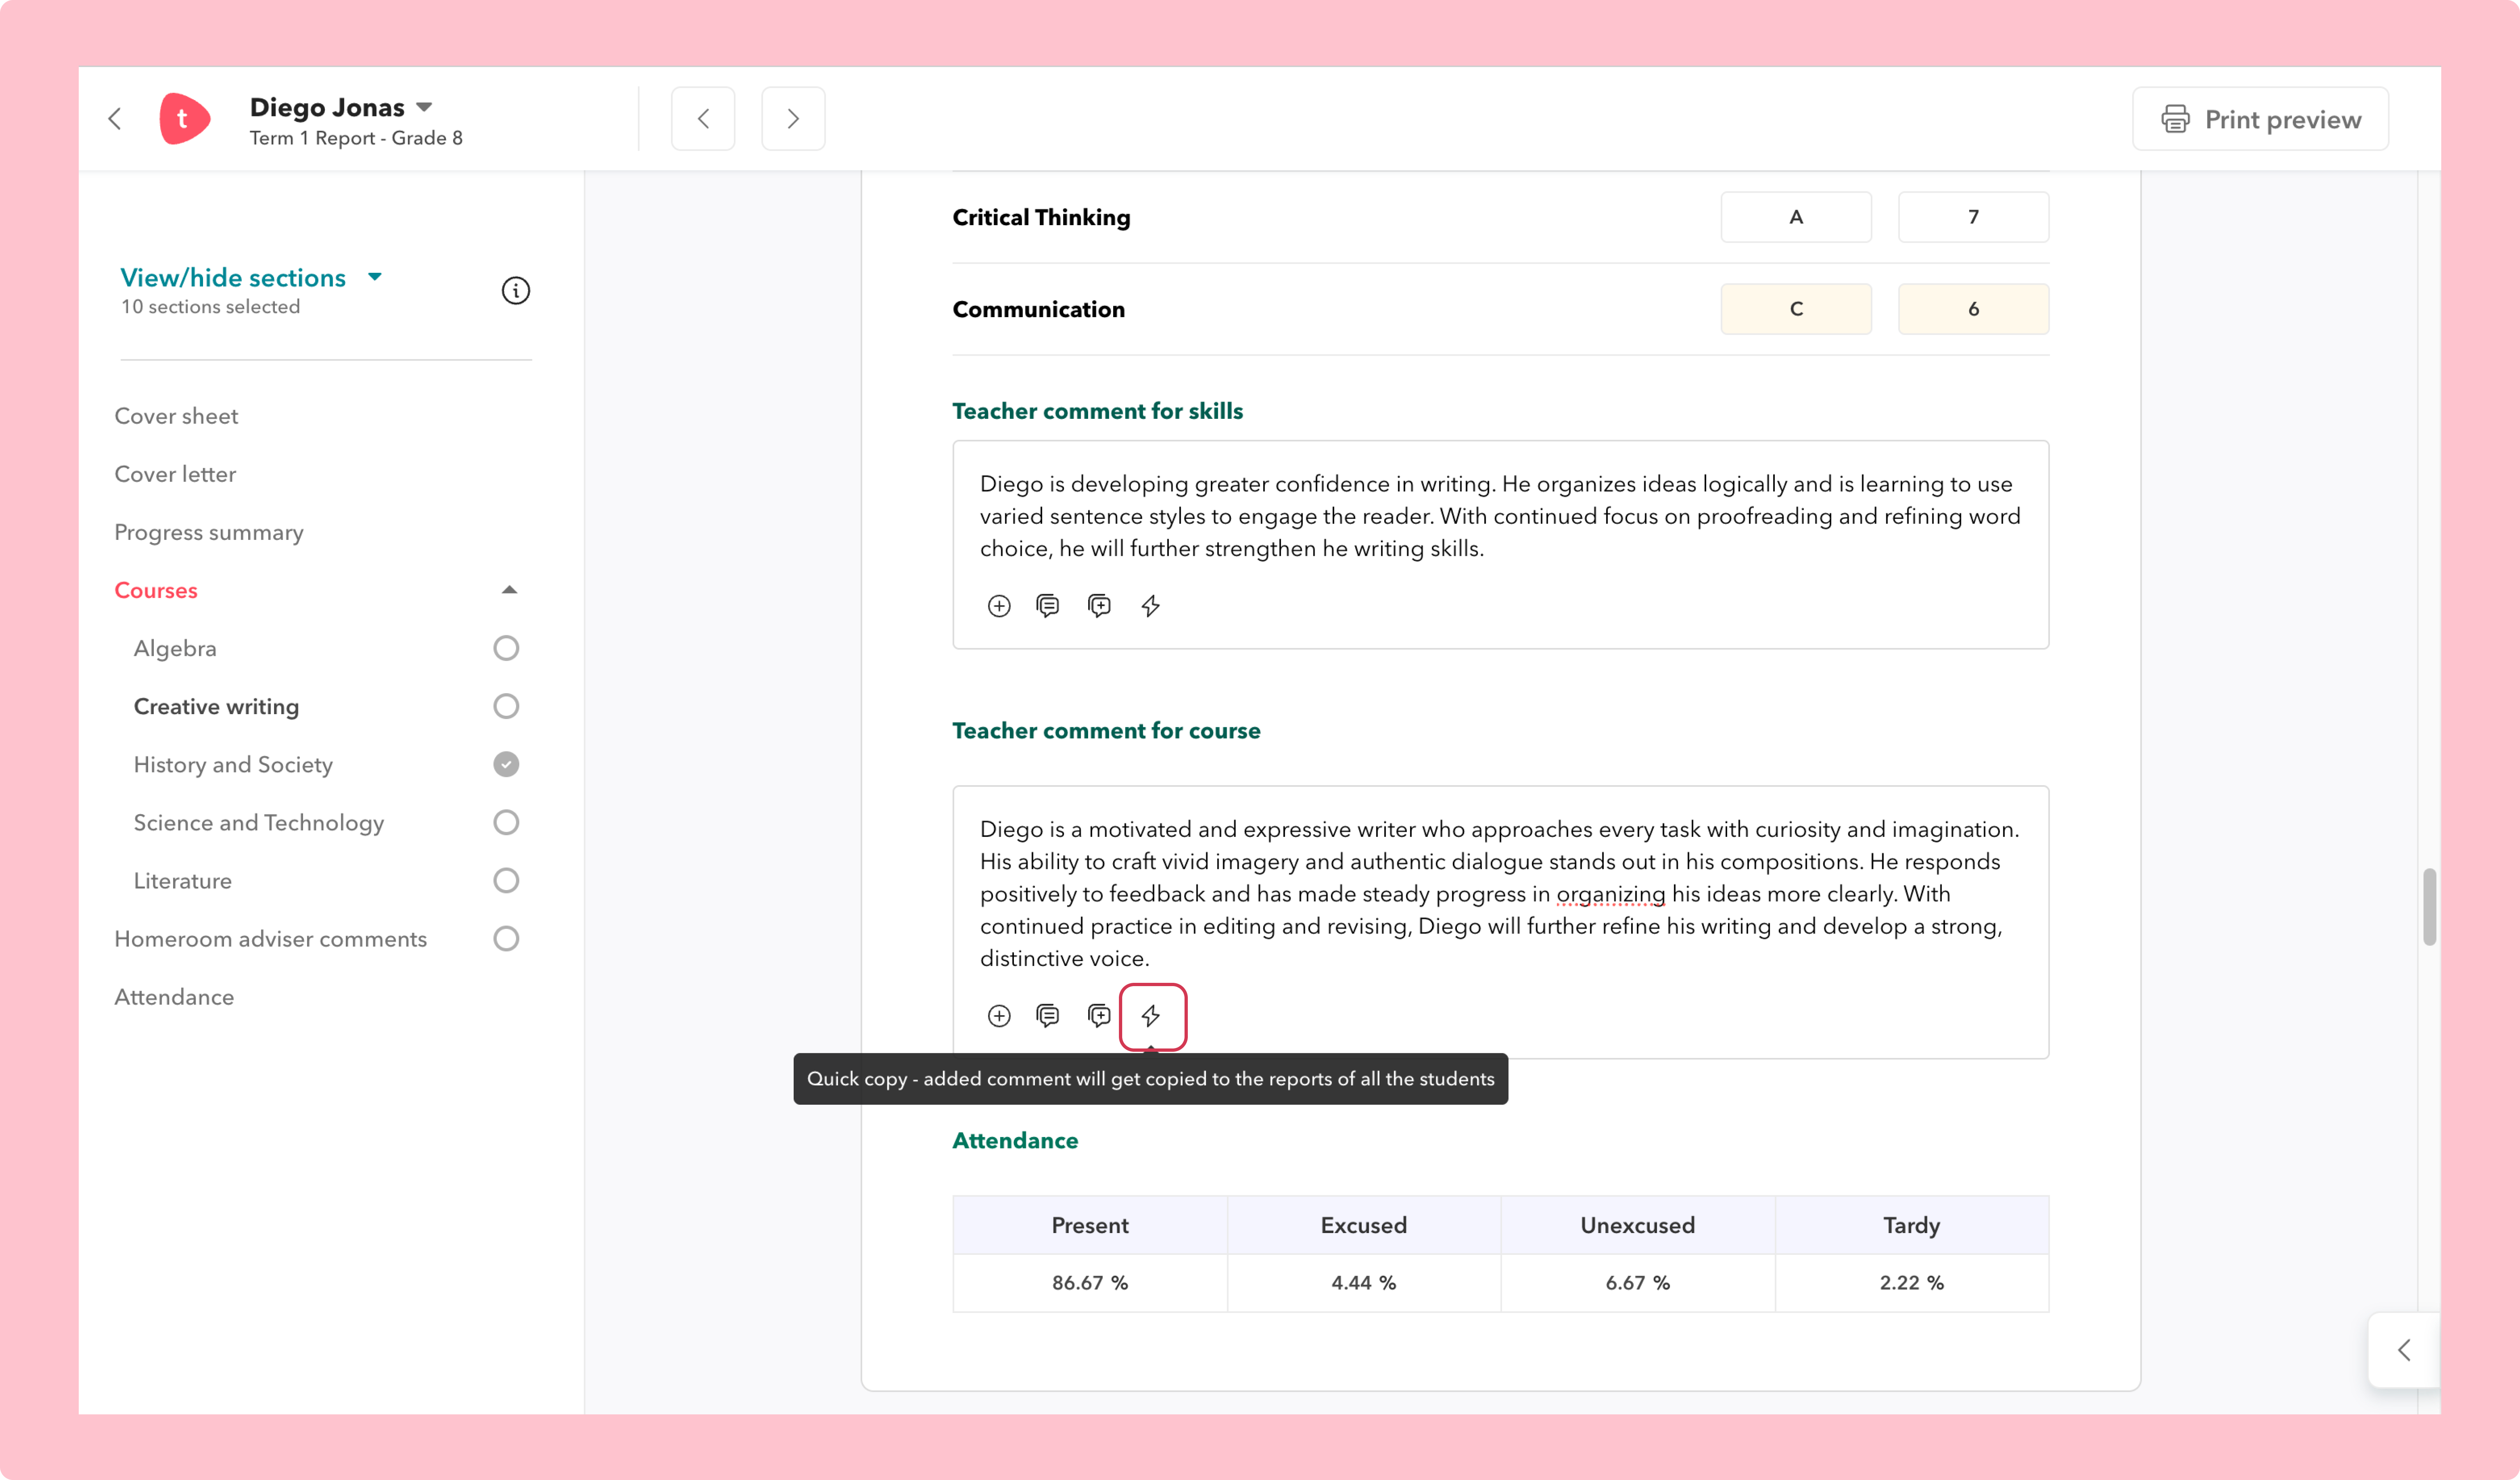The height and width of the screenshot is (1480, 2520).
Task: Click the Teacher comment for course heading
Action: click(x=1106, y=731)
